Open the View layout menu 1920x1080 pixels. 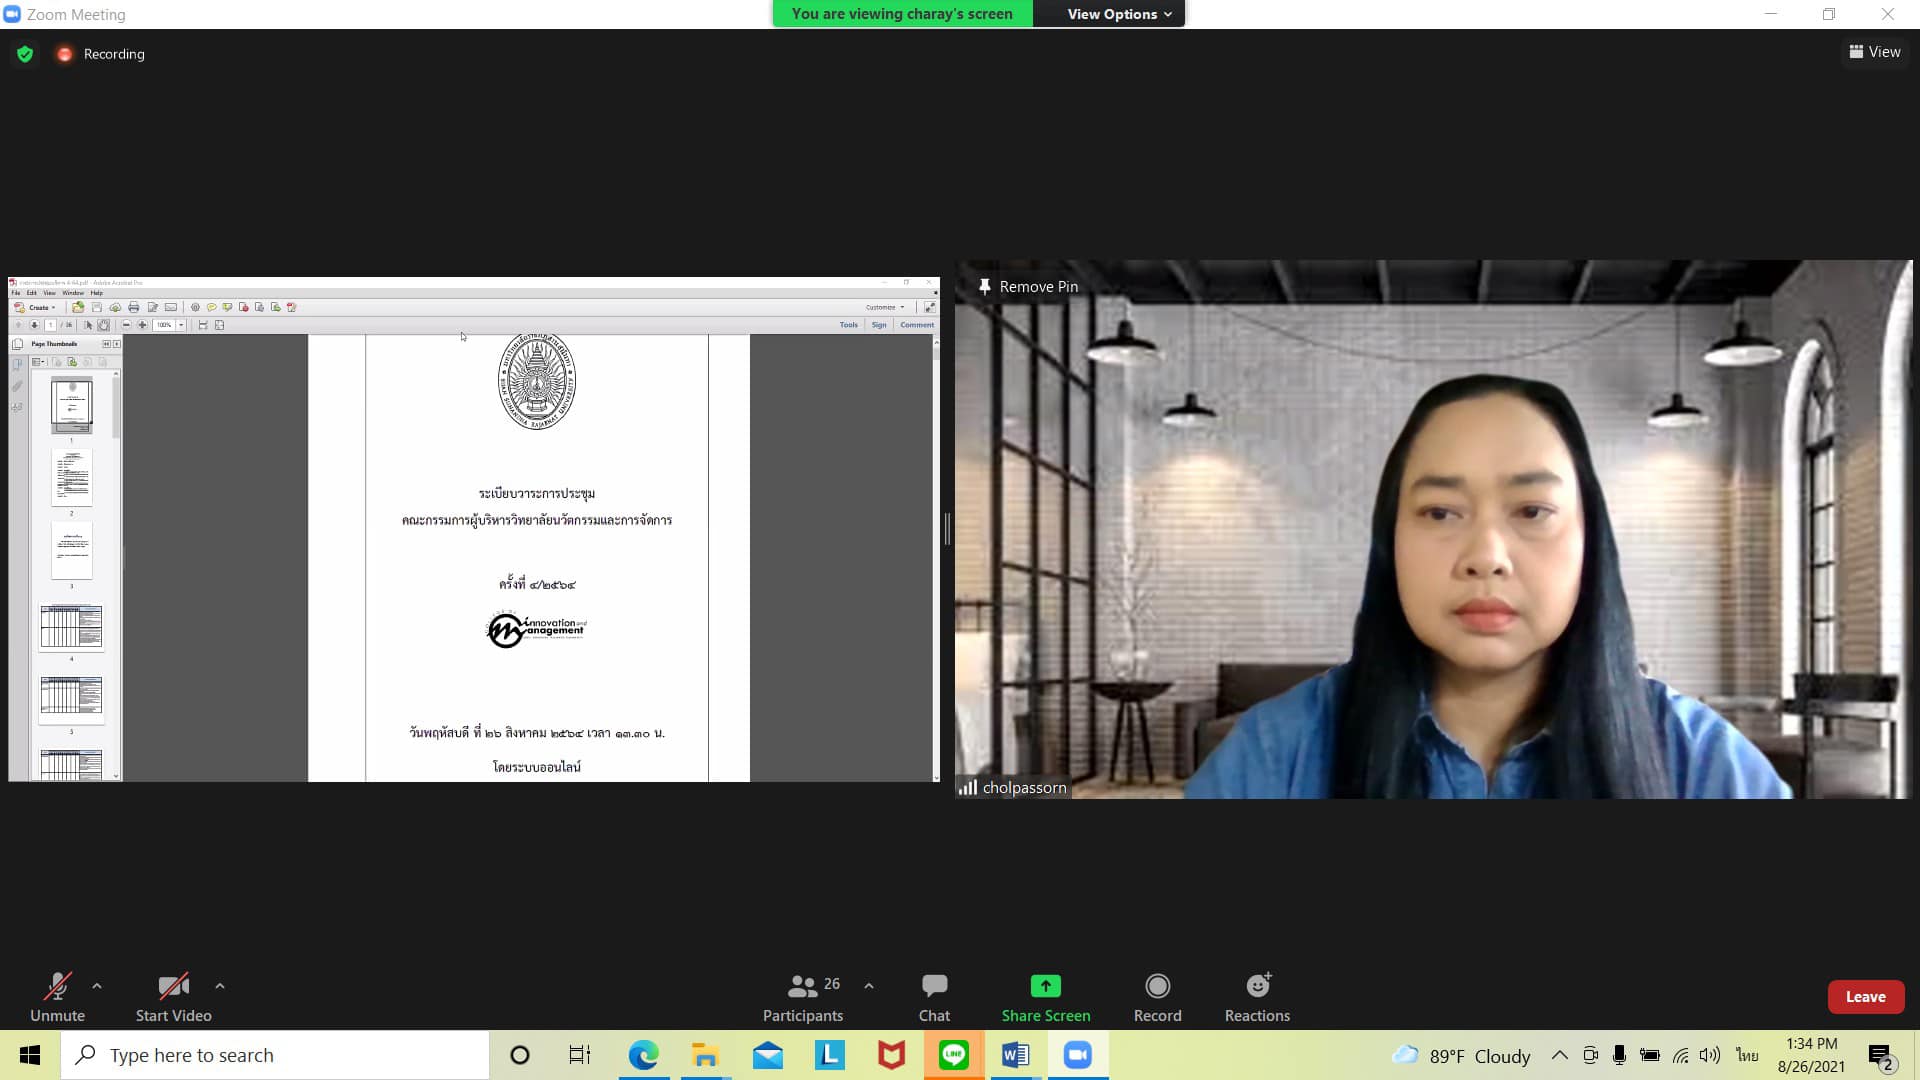click(1875, 52)
